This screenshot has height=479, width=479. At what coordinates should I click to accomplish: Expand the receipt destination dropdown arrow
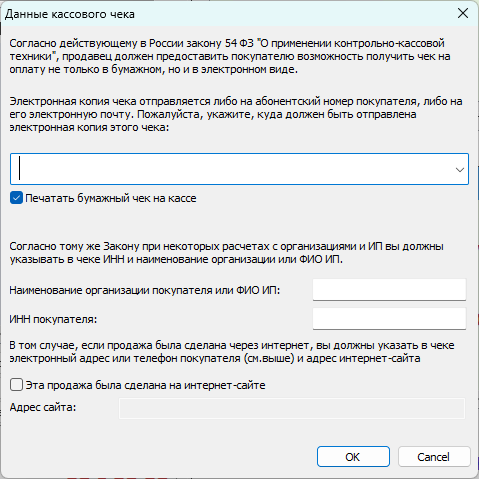click(x=460, y=169)
